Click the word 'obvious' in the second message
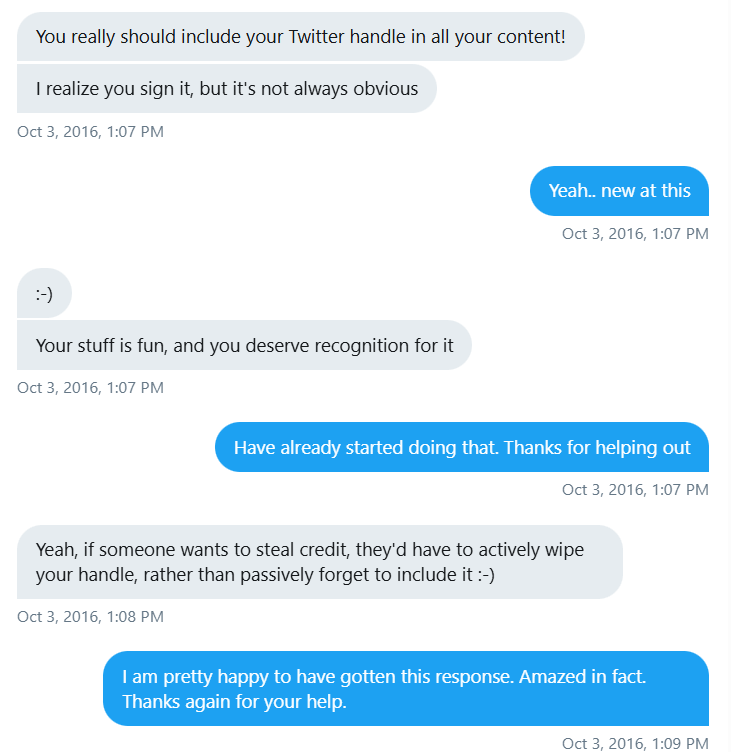The height and width of the screenshot is (752, 731). (385, 89)
